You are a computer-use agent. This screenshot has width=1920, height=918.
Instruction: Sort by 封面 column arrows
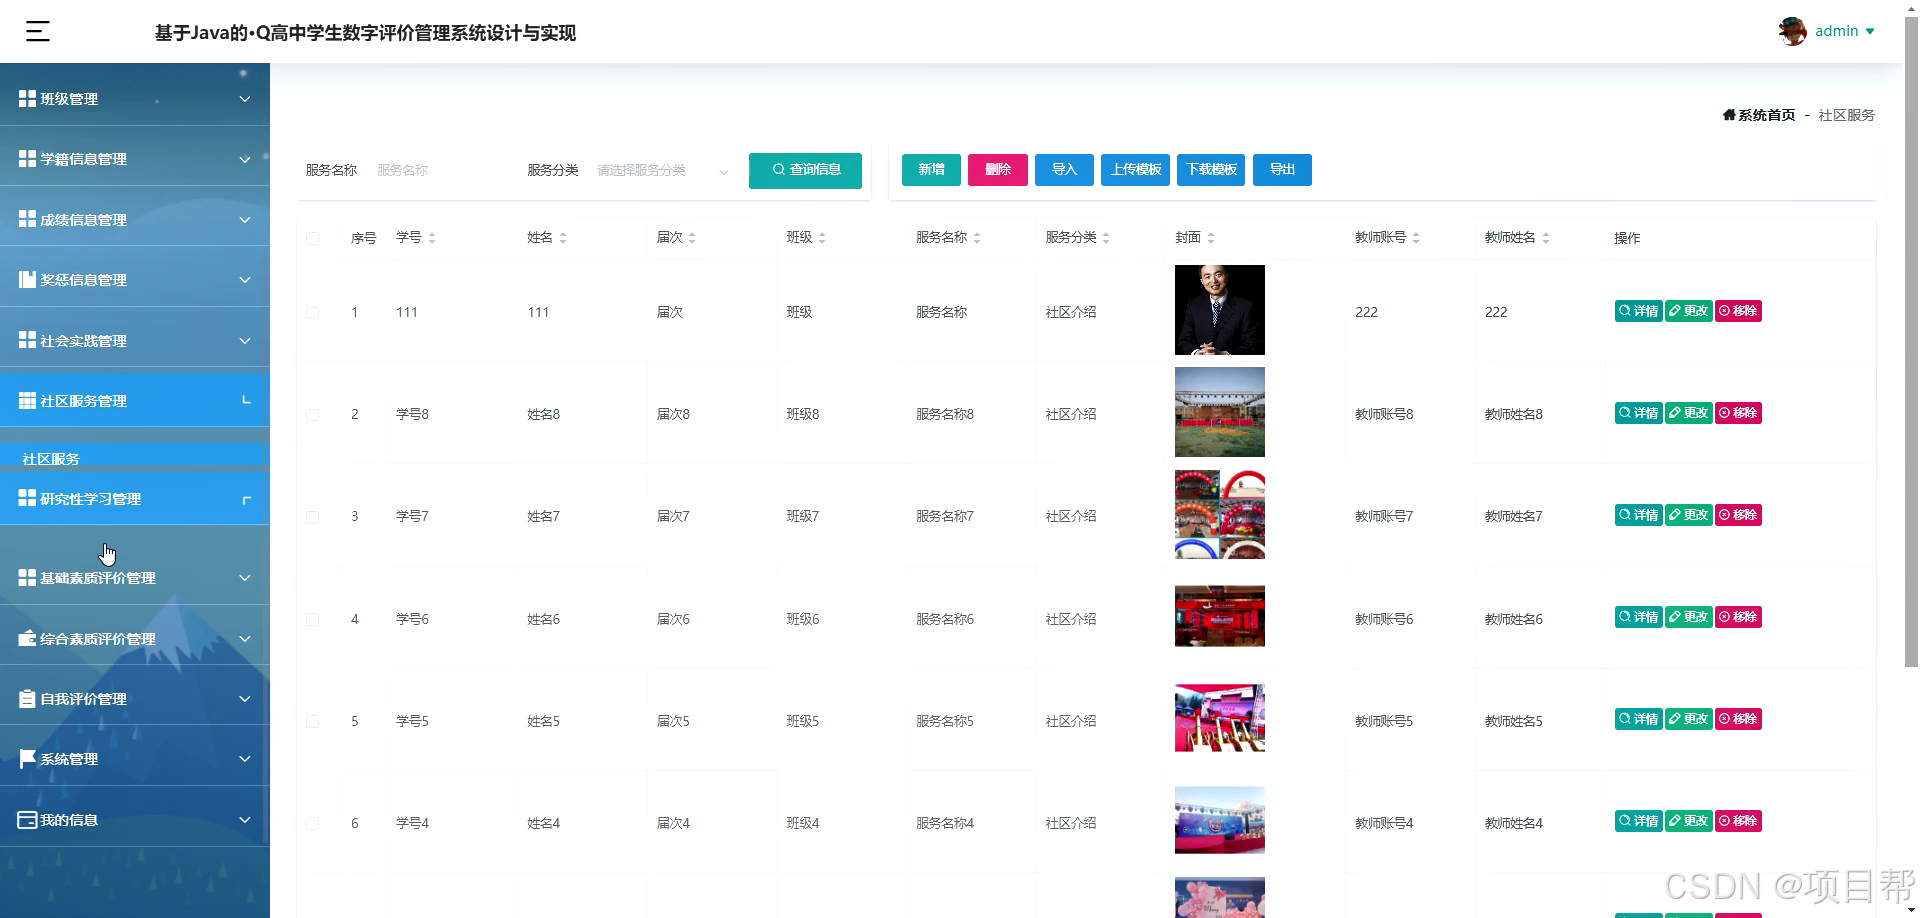[1211, 238]
